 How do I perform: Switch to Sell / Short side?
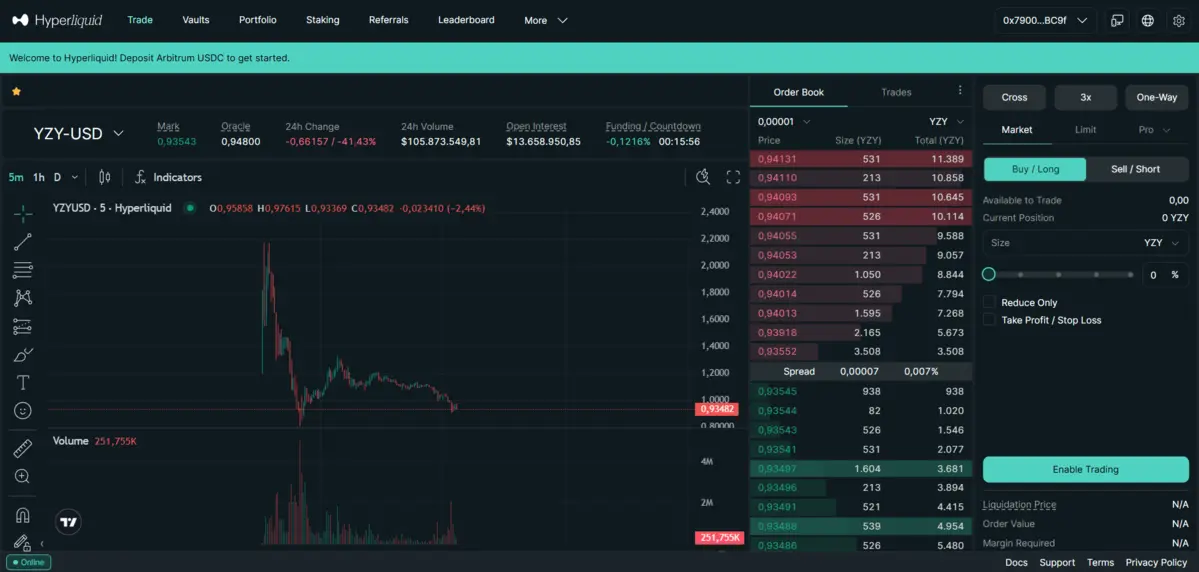click(1135, 169)
